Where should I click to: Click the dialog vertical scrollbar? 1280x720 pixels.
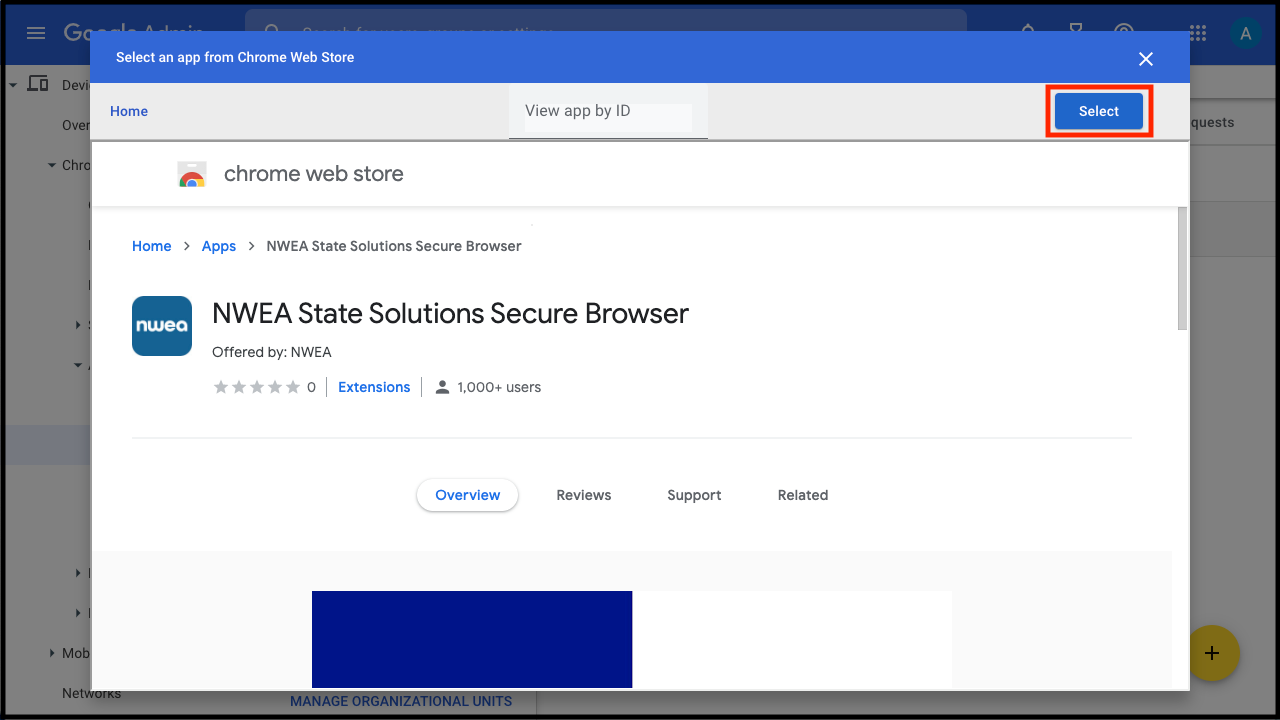(x=1182, y=268)
